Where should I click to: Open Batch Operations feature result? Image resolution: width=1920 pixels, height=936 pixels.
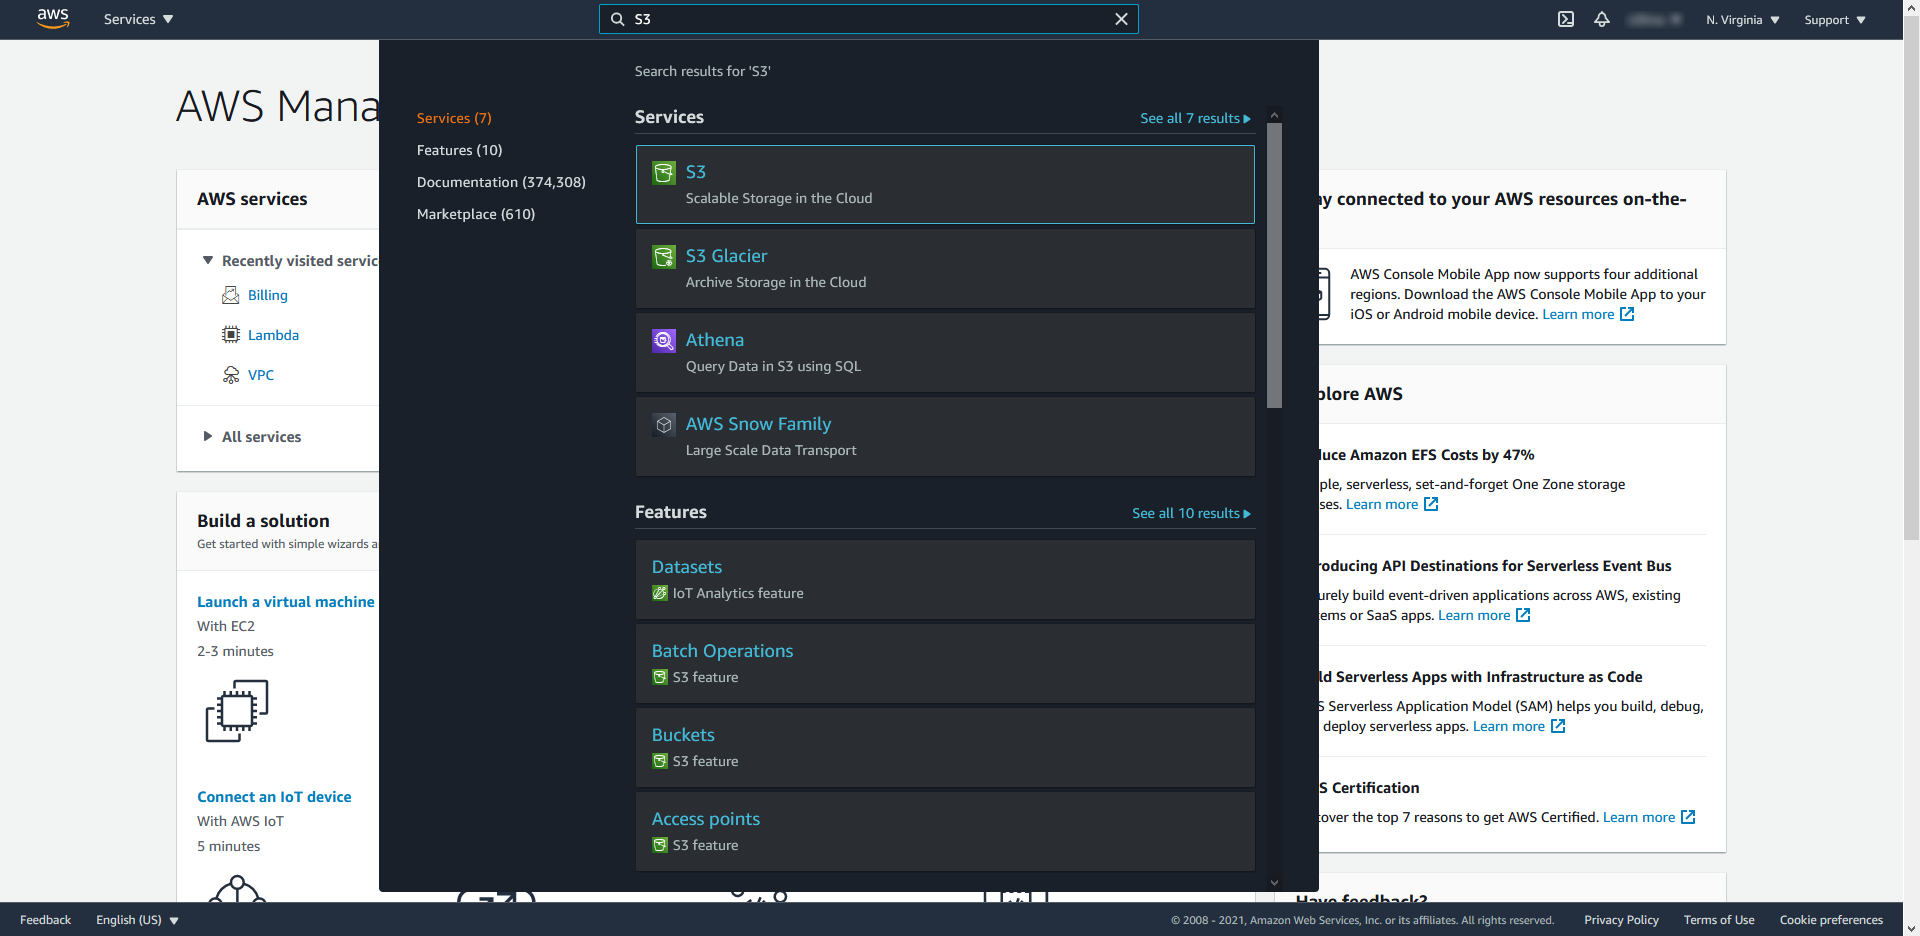tap(945, 663)
